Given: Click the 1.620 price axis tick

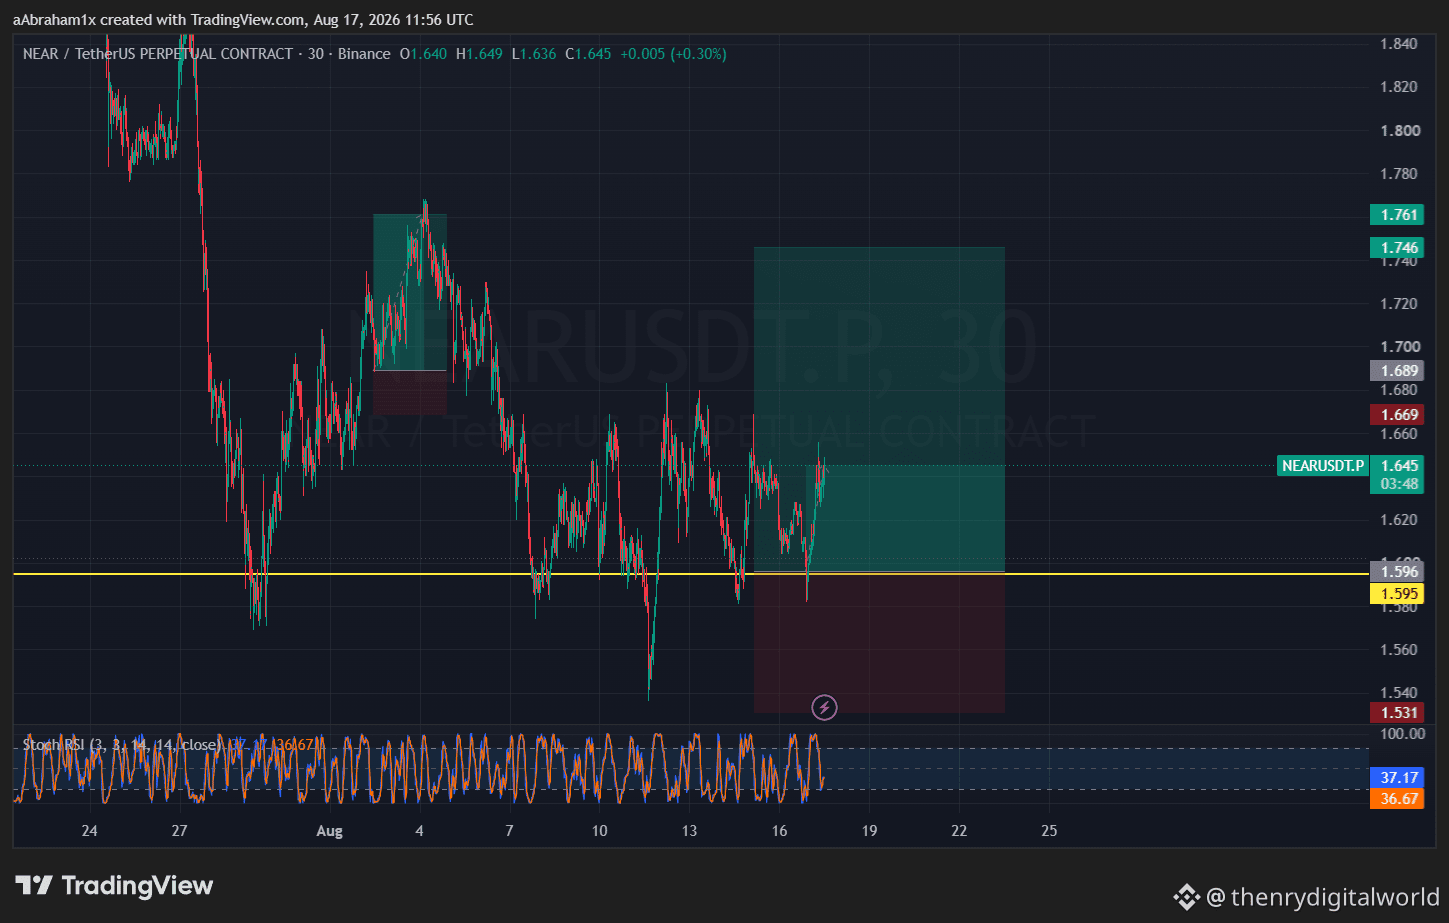Looking at the screenshot, I should [x=1399, y=520].
